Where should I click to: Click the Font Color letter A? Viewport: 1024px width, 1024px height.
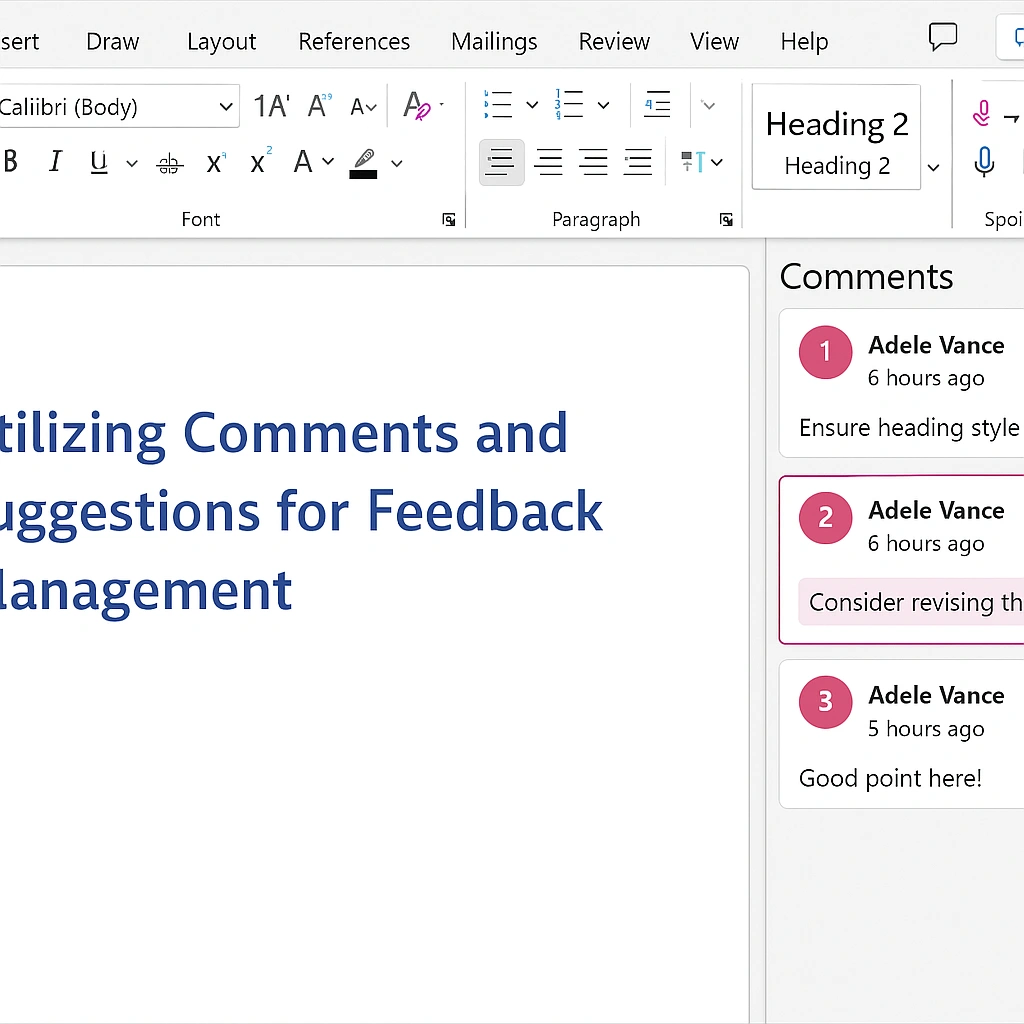pyautogui.click(x=302, y=161)
